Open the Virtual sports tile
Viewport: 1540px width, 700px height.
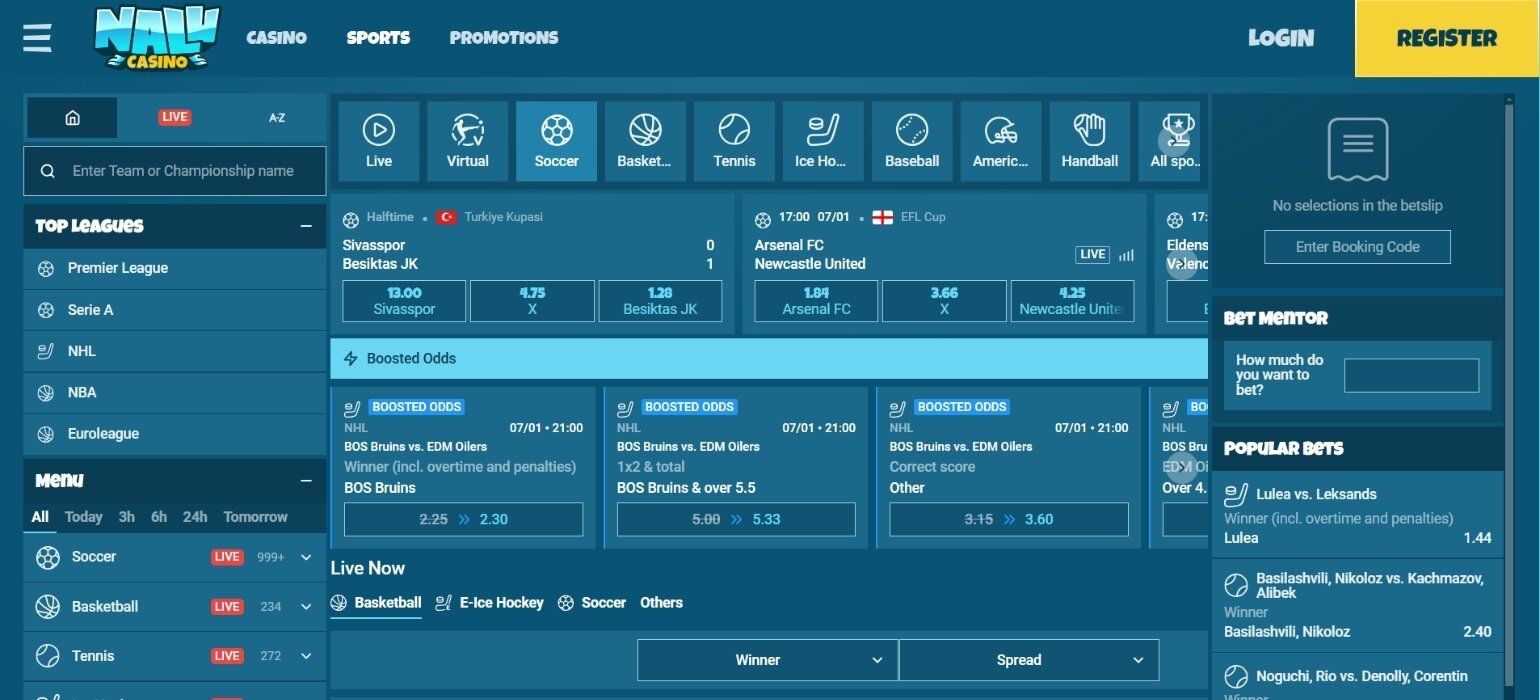[x=468, y=141]
